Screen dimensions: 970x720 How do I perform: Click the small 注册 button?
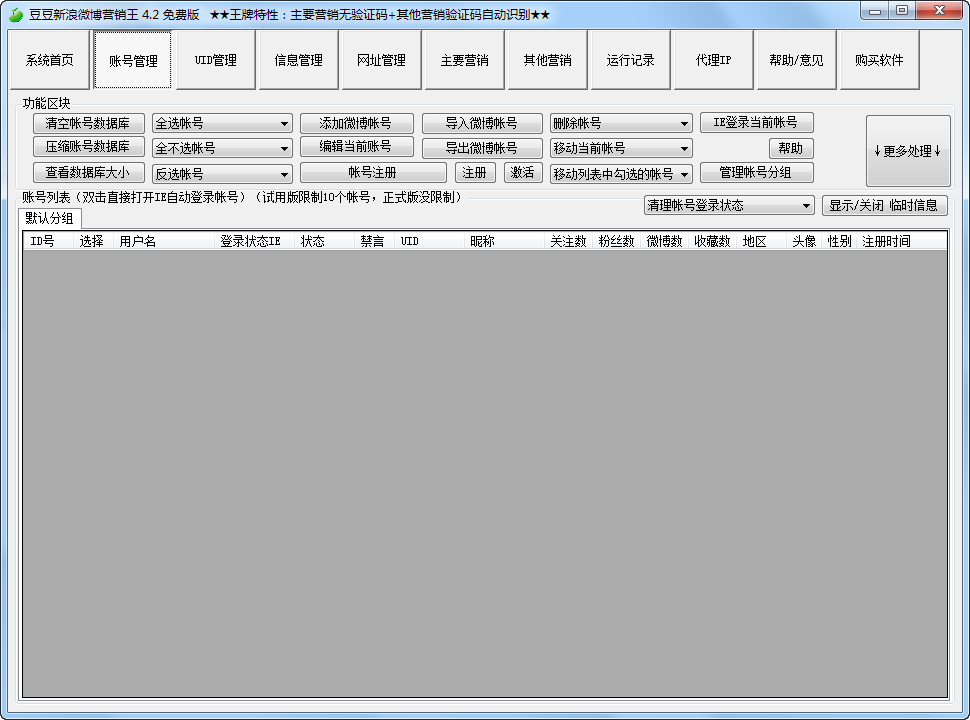click(x=475, y=172)
